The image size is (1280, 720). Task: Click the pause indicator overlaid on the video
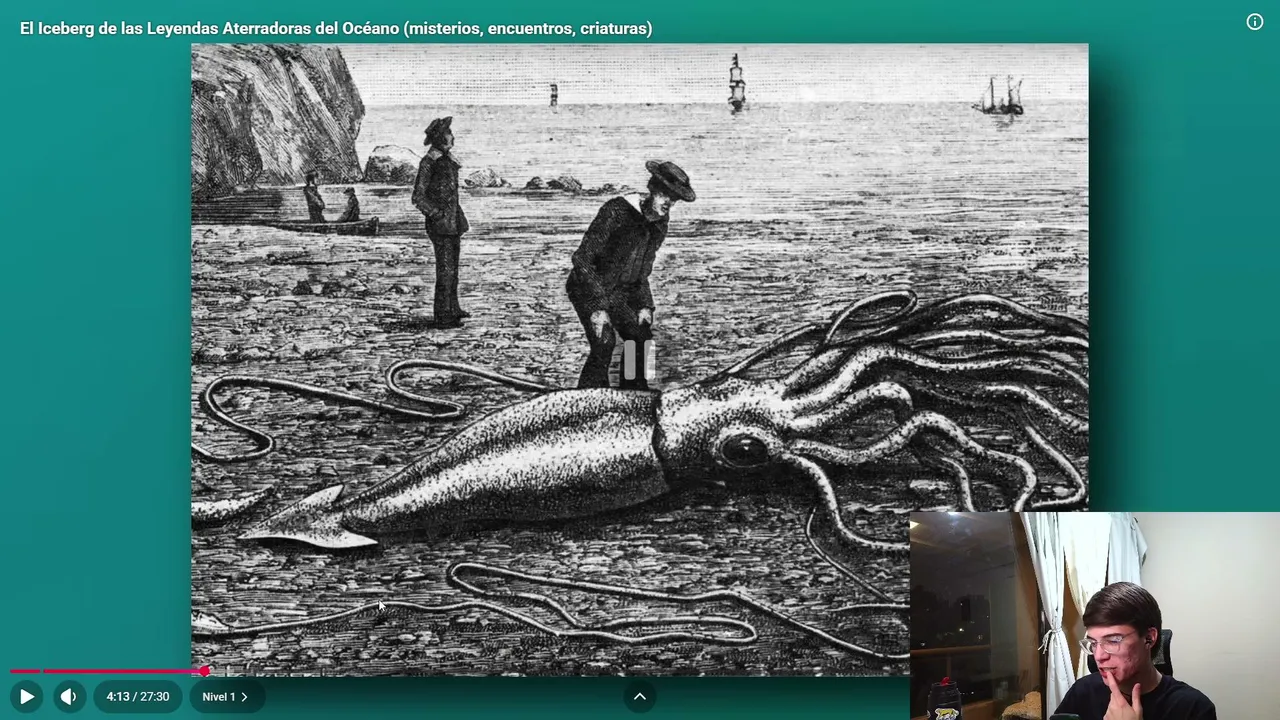639,360
